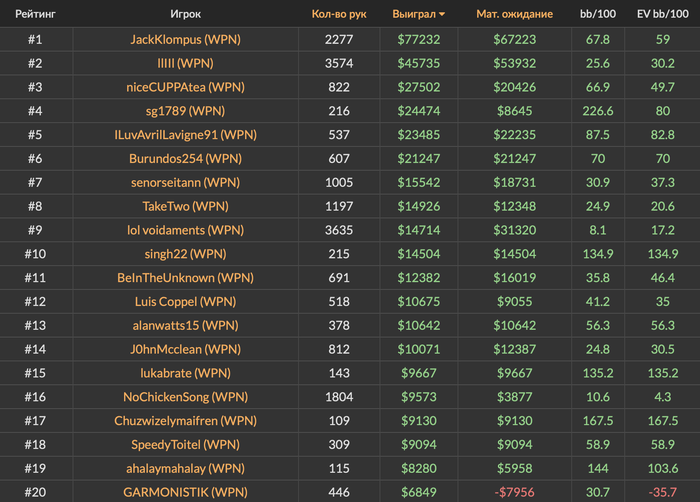
Task: Click Chuzwizelymaifren (WPN) player name
Action: (185, 420)
